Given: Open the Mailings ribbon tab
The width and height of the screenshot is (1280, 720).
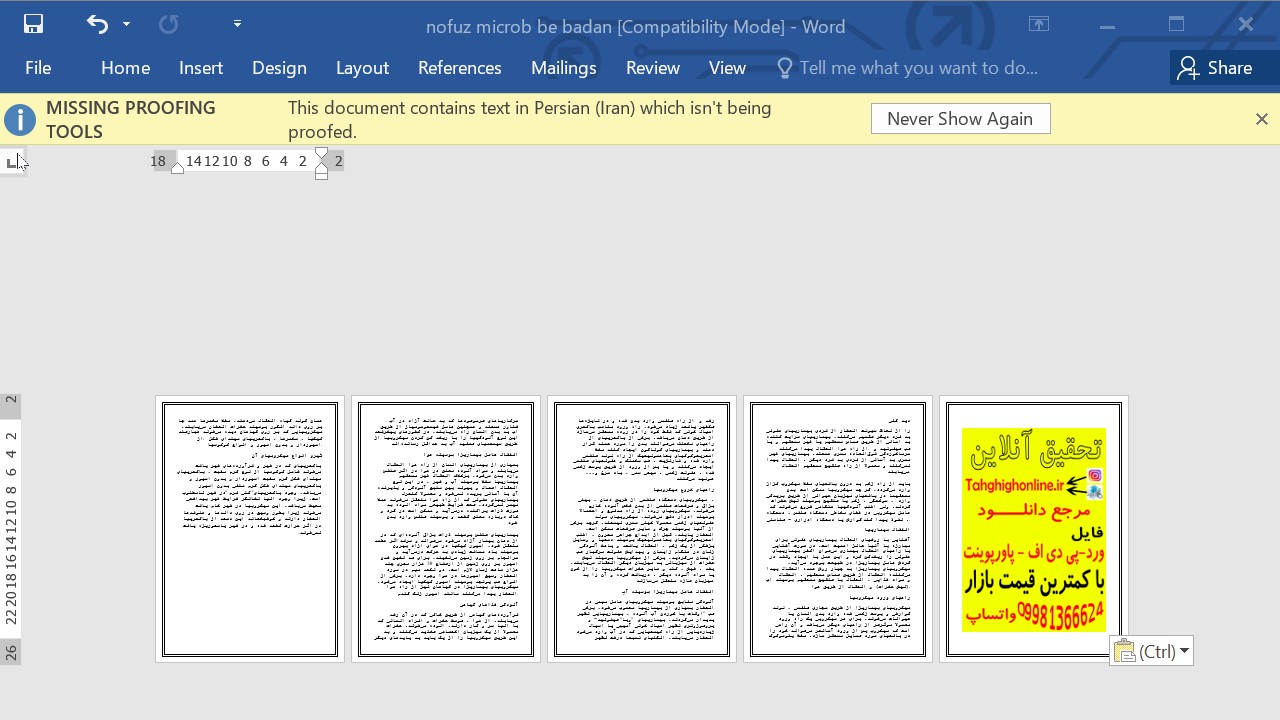Looking at the screenshot, I should (x=564, y=68).
